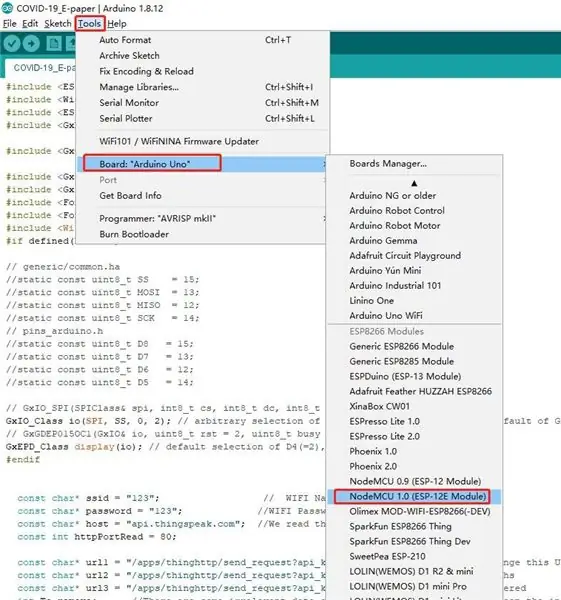Select Generic ESP8285 Module
This screenshot has width=561, height=600.
pyautogui.click(x=414, y=361)
